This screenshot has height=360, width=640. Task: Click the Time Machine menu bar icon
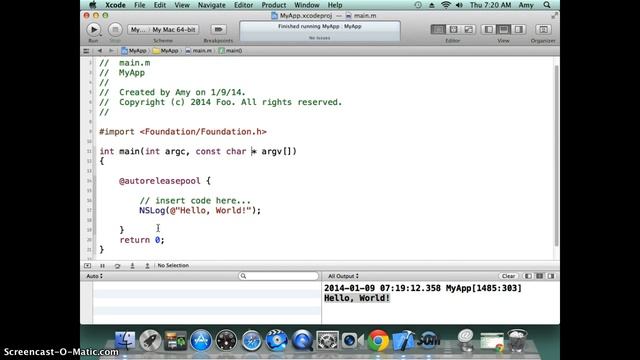pyautogui.click(x=418, y=5)
